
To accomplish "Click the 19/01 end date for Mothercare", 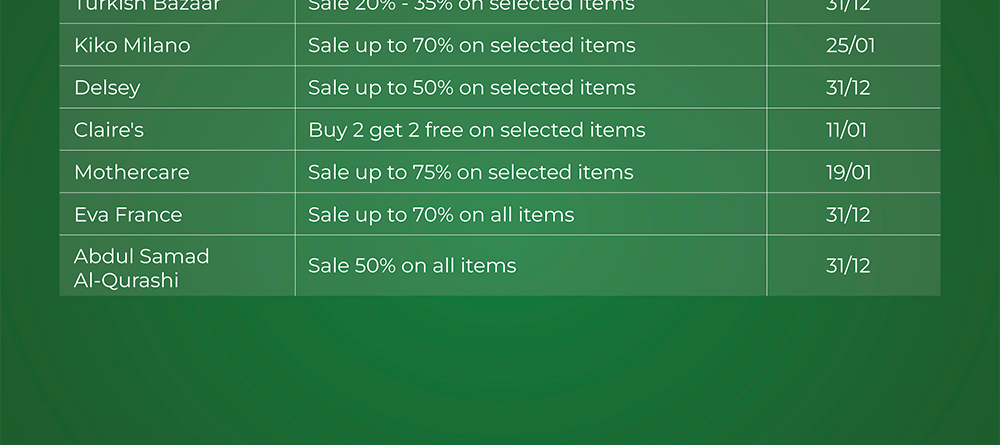I will coord(848,172).
